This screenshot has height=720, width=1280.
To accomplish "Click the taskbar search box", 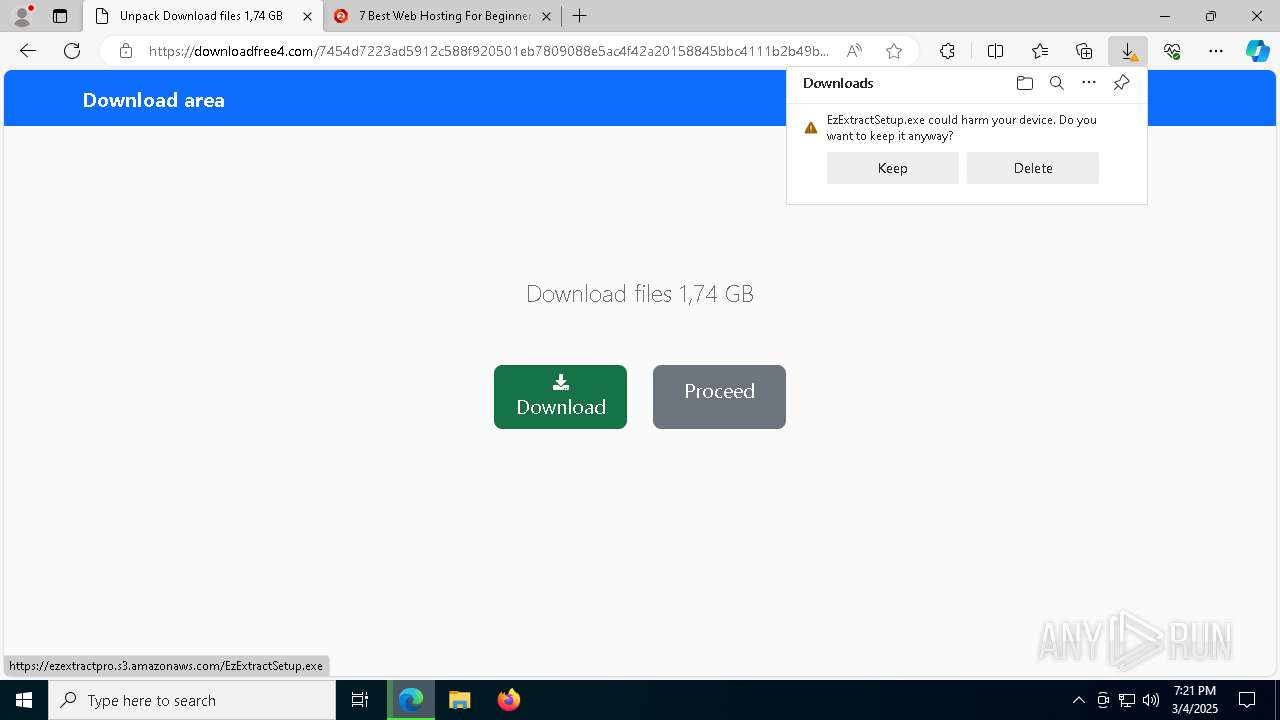I will coord(192,700).
